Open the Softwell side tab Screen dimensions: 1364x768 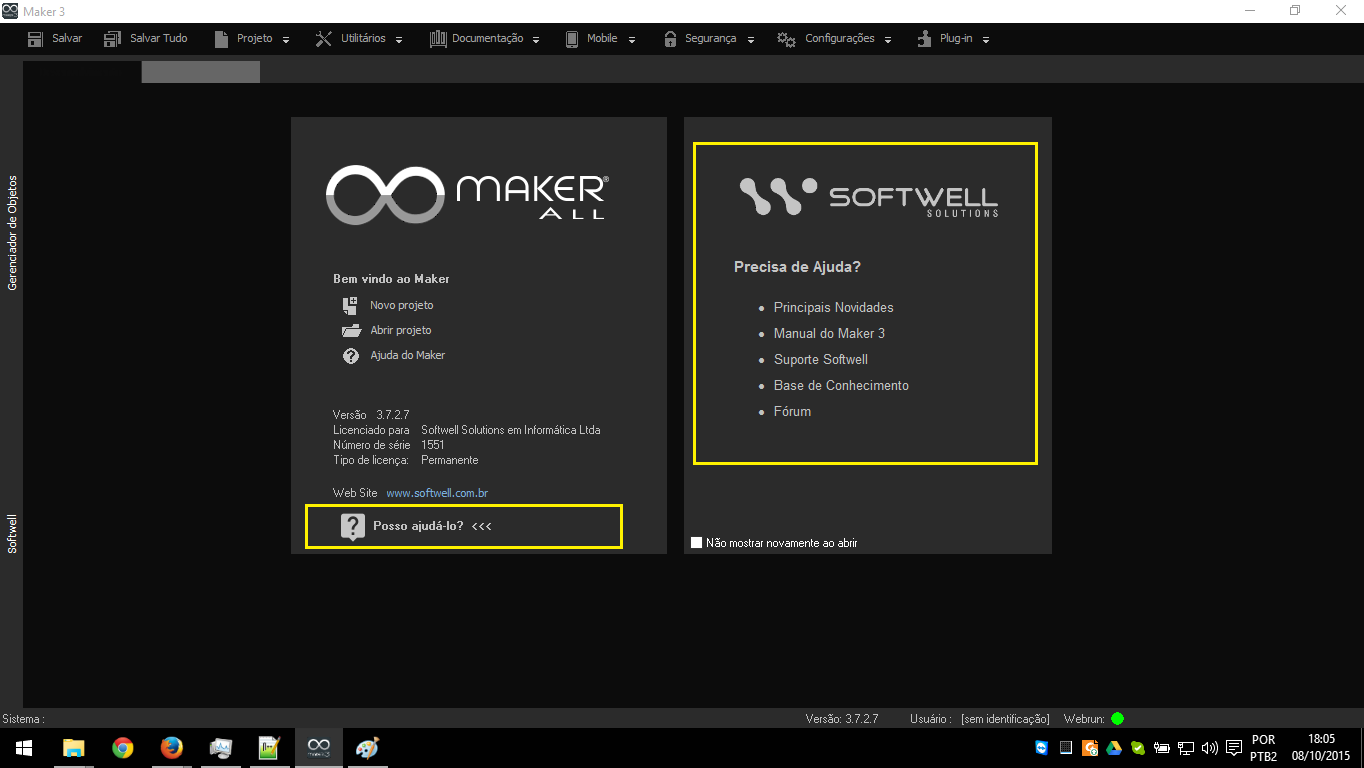point(12,534)
